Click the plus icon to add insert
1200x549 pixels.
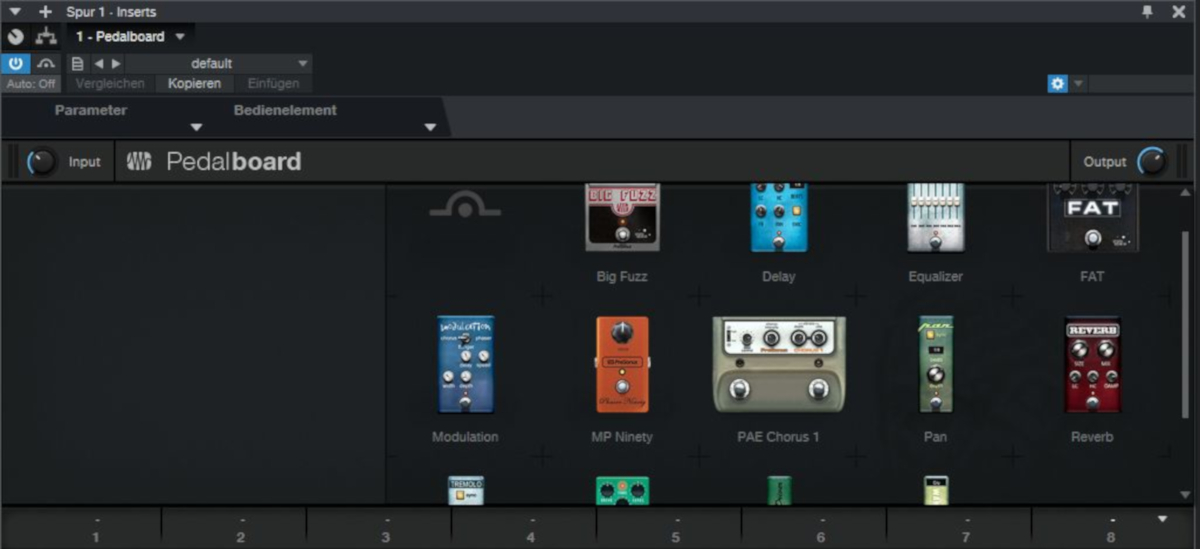coord(44,11)
